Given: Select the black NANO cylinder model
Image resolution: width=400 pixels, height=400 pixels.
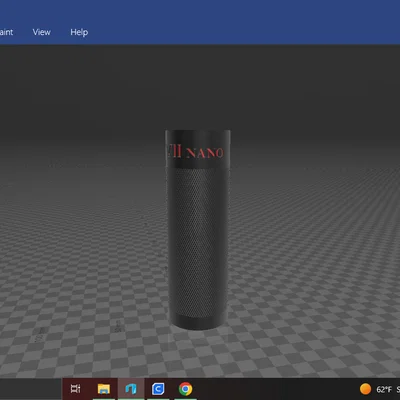Looking at the screenshot, I should [x=198, y=230].
